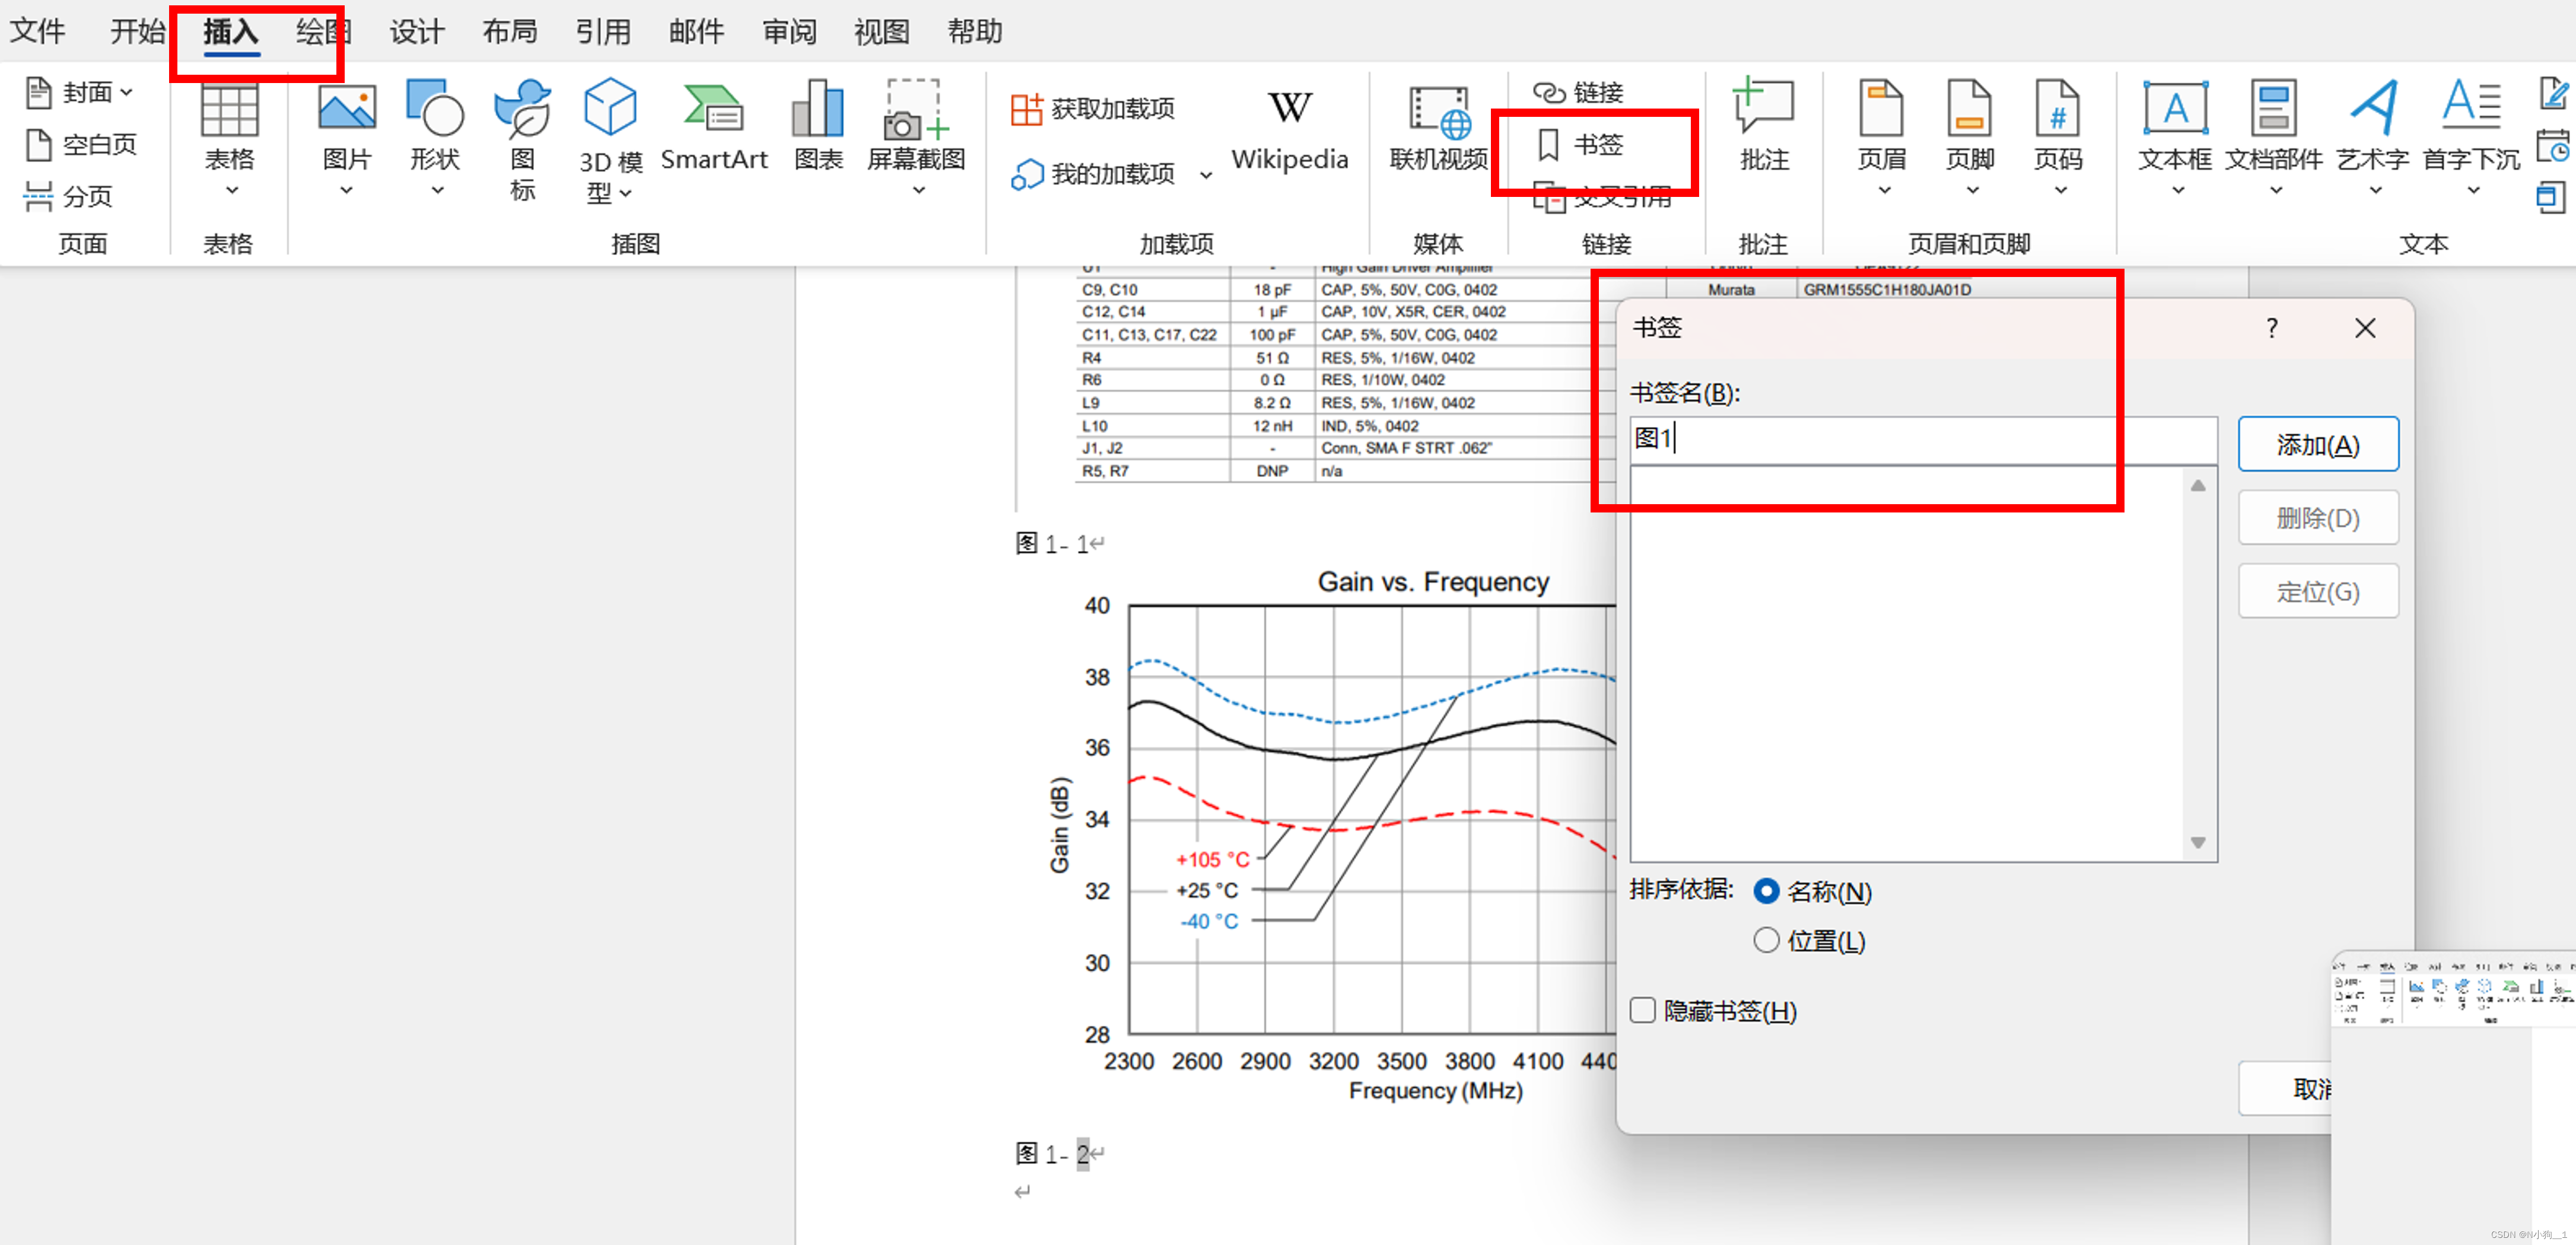Screen dimensions: 2576x1245
Task: Switch to the Design (设计) tab
Action: tap(416, 32)
